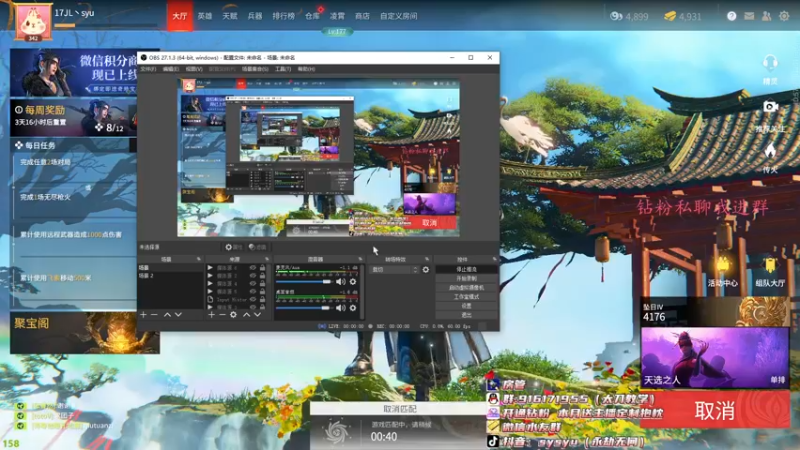Pop out the 转场特效 dock via its header icon
The height and width of the screenshot is (450, 800).
click(427, 259)
